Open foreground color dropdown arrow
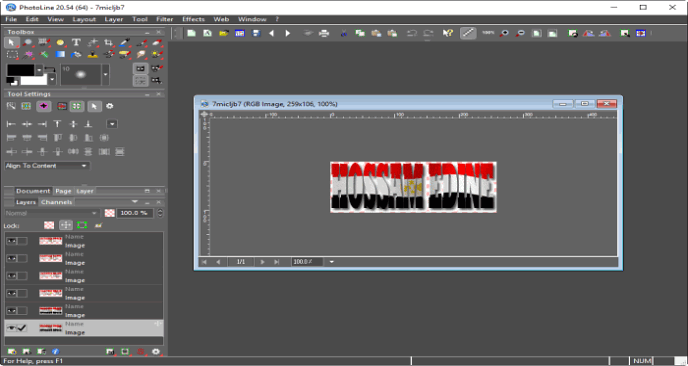Viewport: 688px width, 366px height. 39,70
